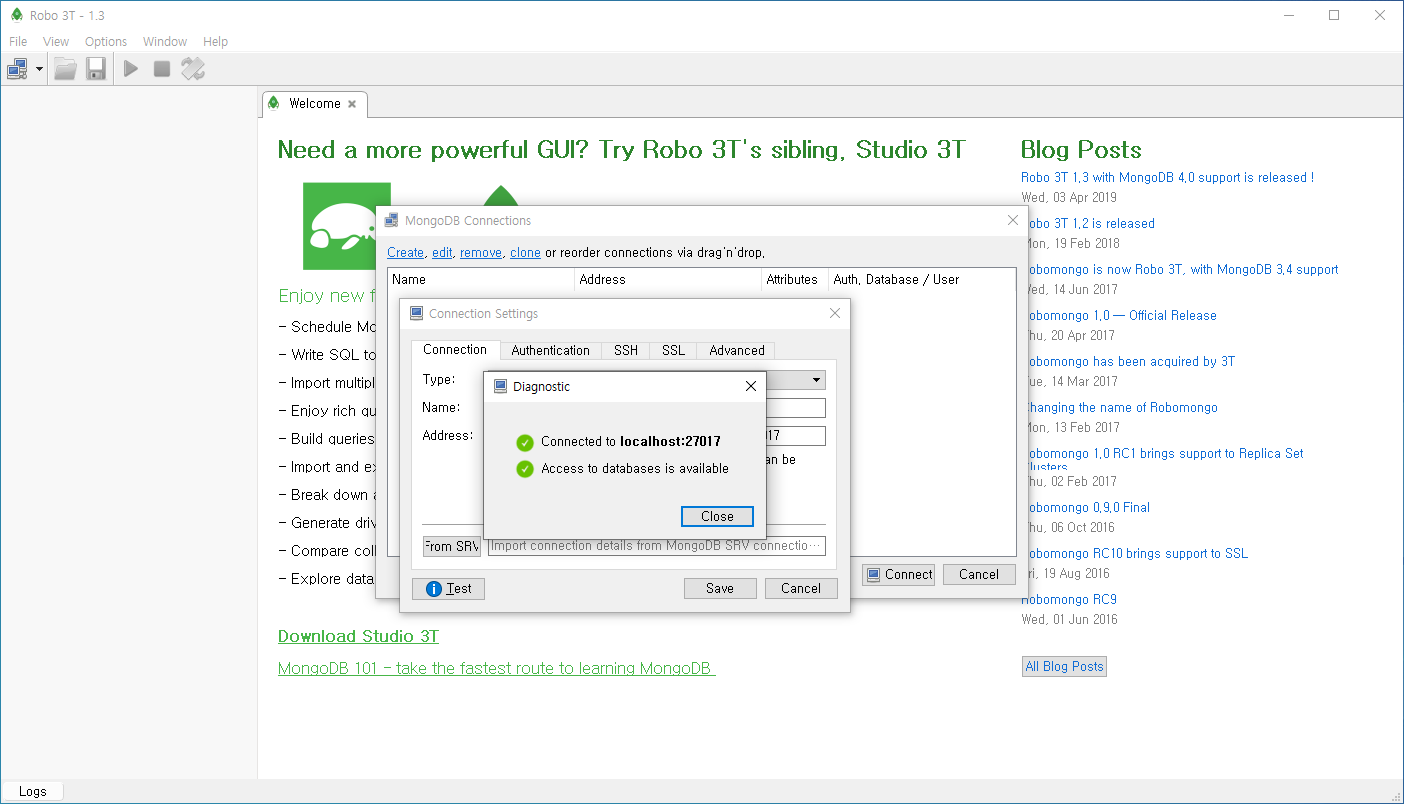Click the Create connection link
1404x804 pixels.
coord(405,253)
